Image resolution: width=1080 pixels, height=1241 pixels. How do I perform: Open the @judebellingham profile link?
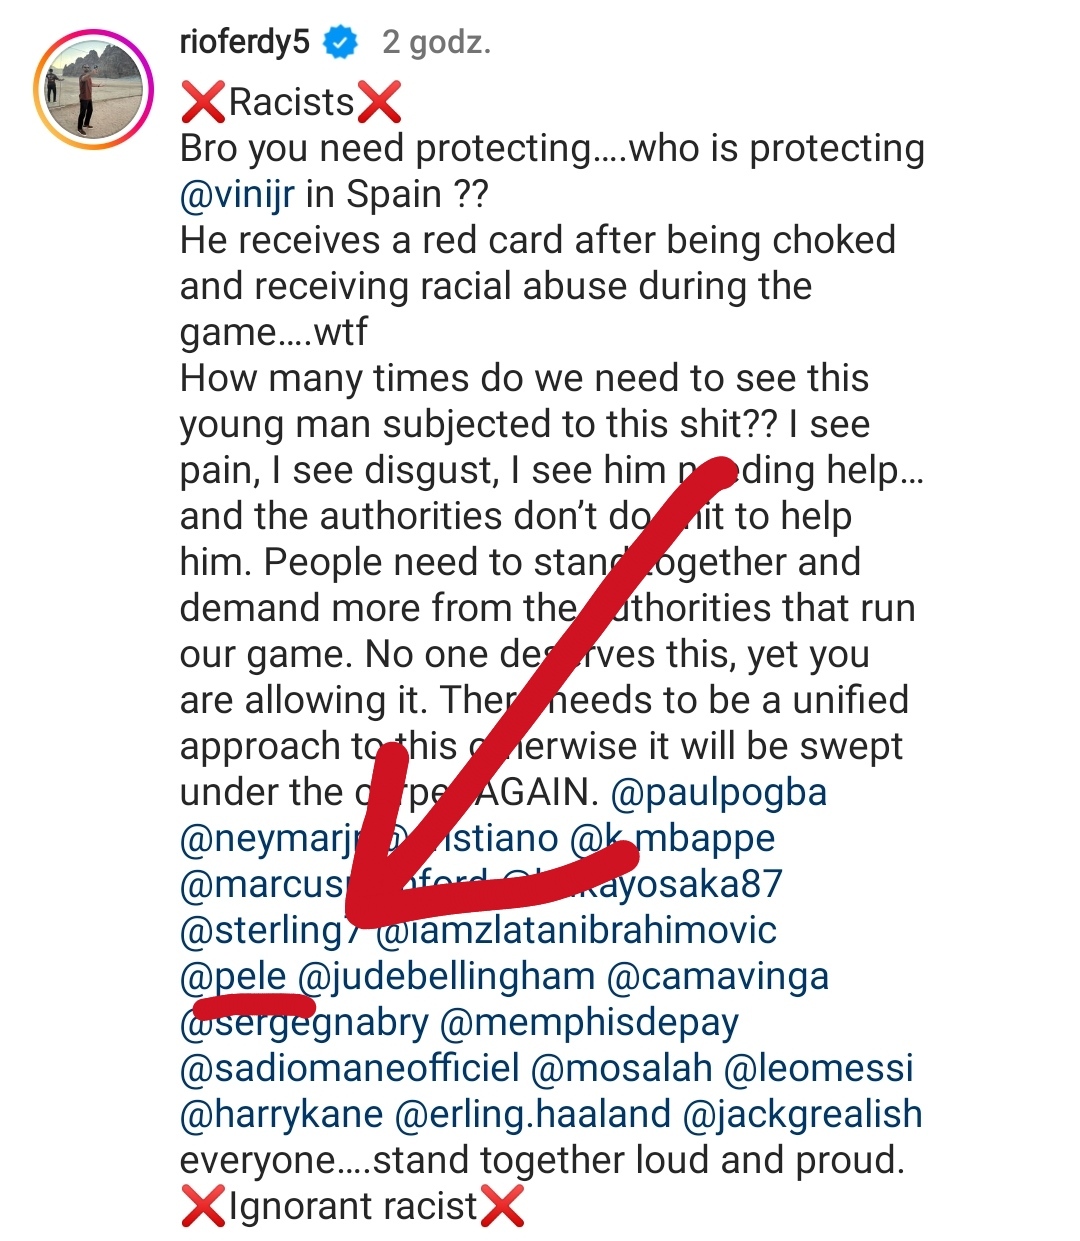click(x=447, y=976)
